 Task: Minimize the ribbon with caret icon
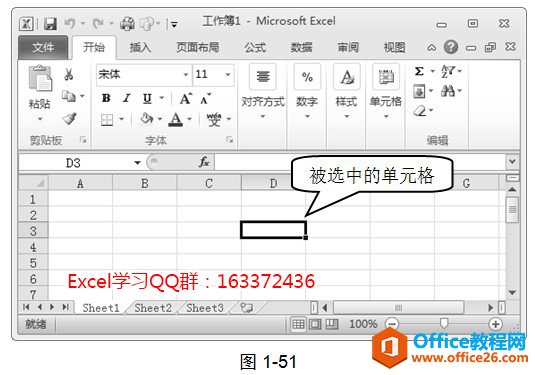coord(432,47)
